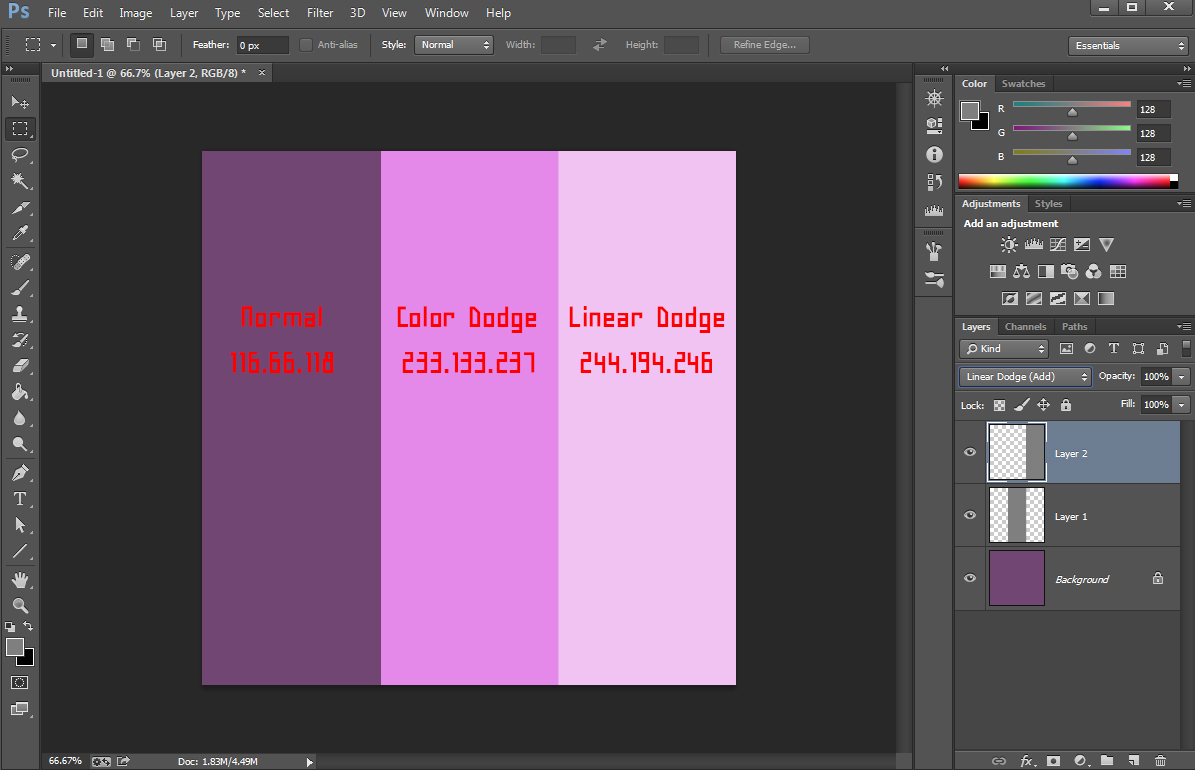Select the Horizontal Type tool
Screen dimensions: 1195x770
pos(20,499)
